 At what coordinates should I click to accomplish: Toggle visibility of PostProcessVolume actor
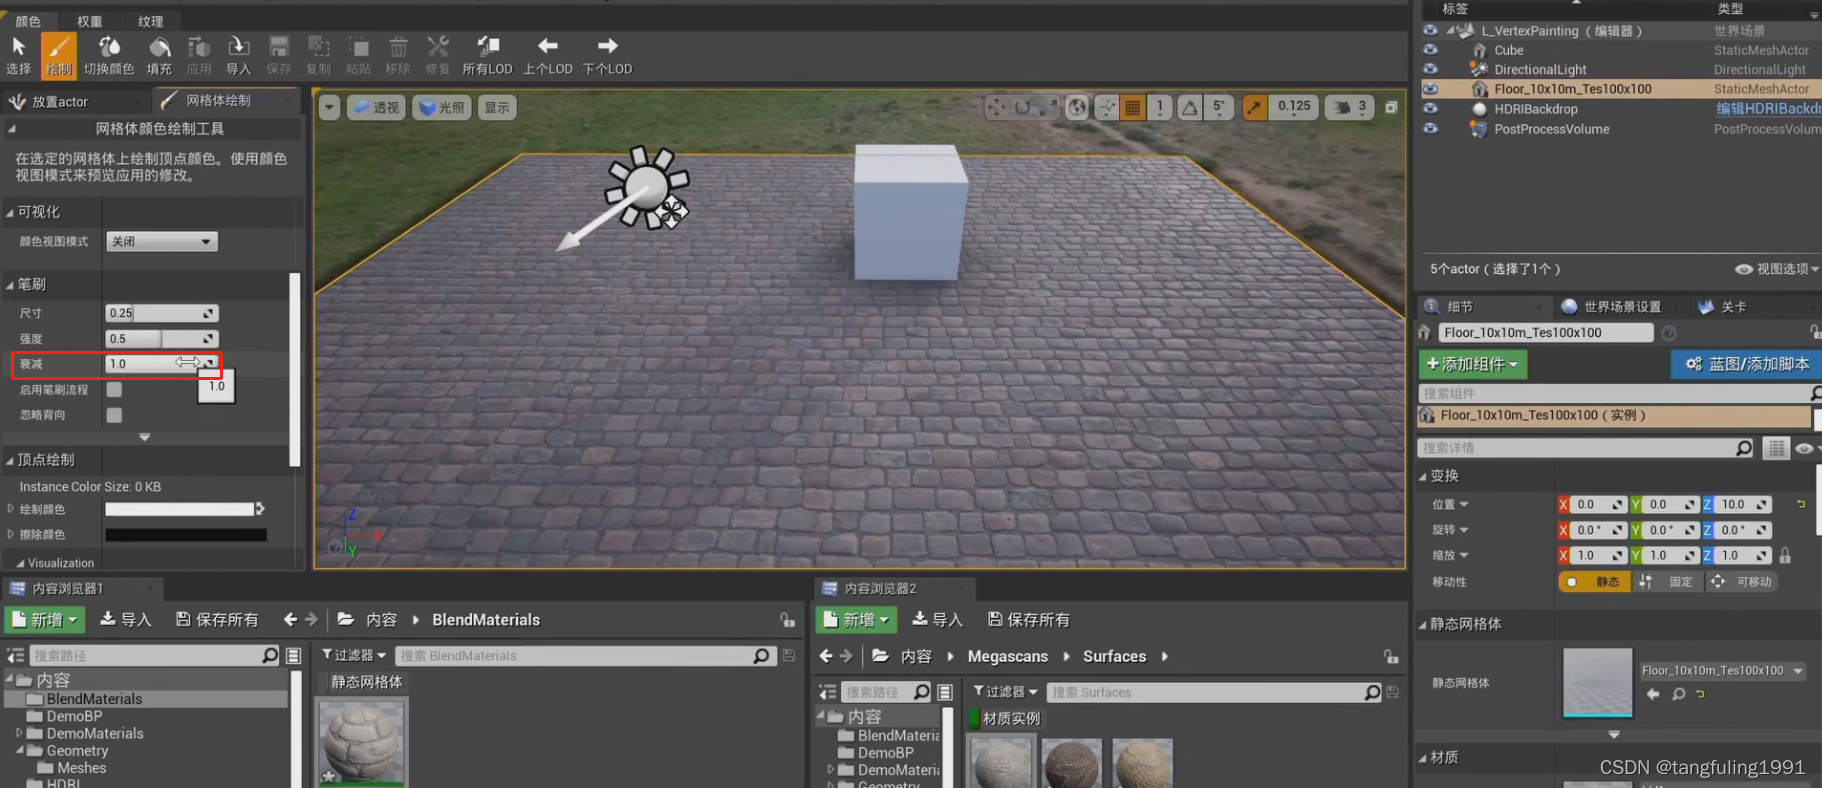[x=1430, y=129]
